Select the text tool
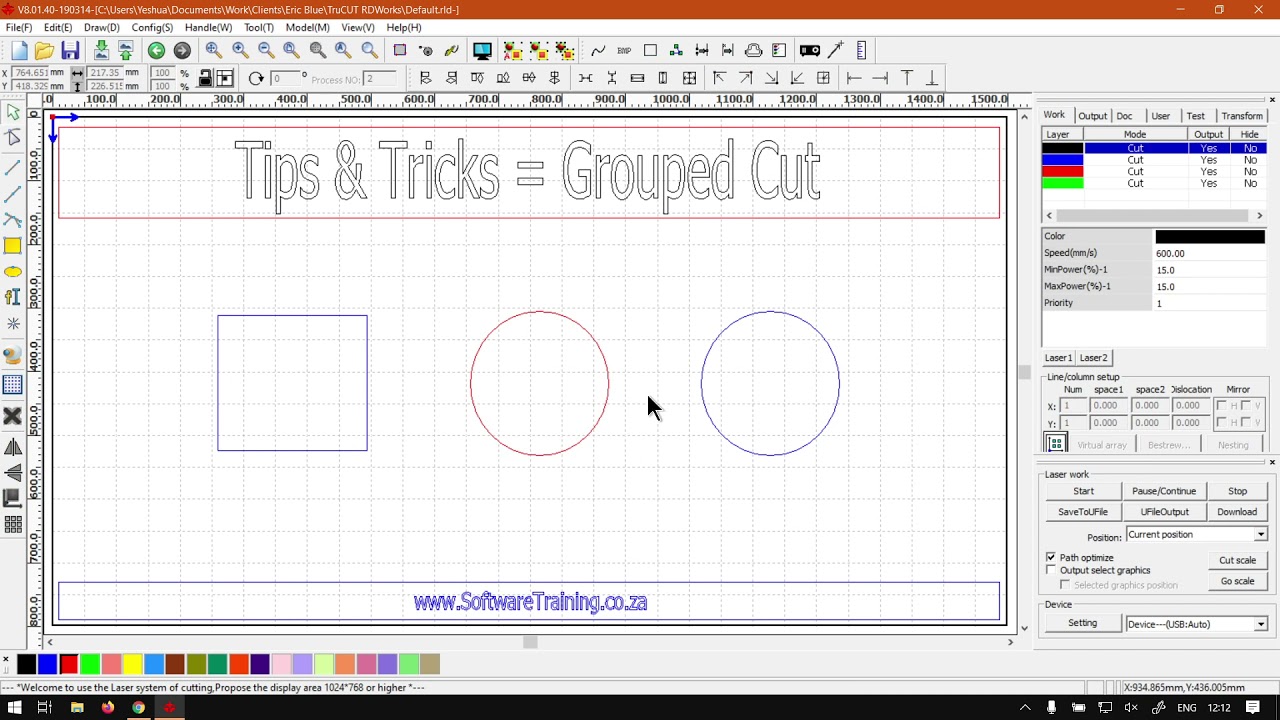 click(13, 297)
